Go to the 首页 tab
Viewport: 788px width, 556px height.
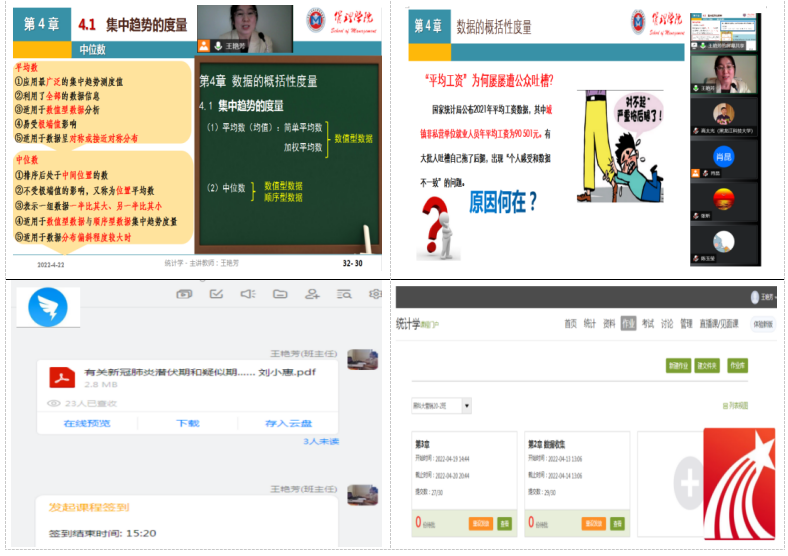coord(570,323)
